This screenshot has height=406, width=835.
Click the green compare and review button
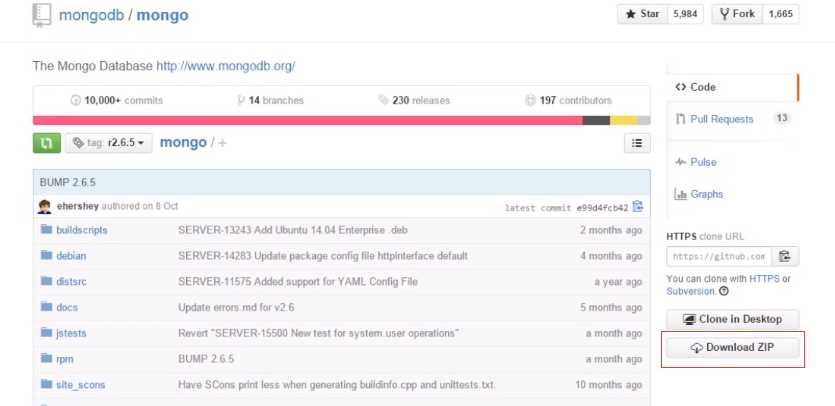coord(47,143)
